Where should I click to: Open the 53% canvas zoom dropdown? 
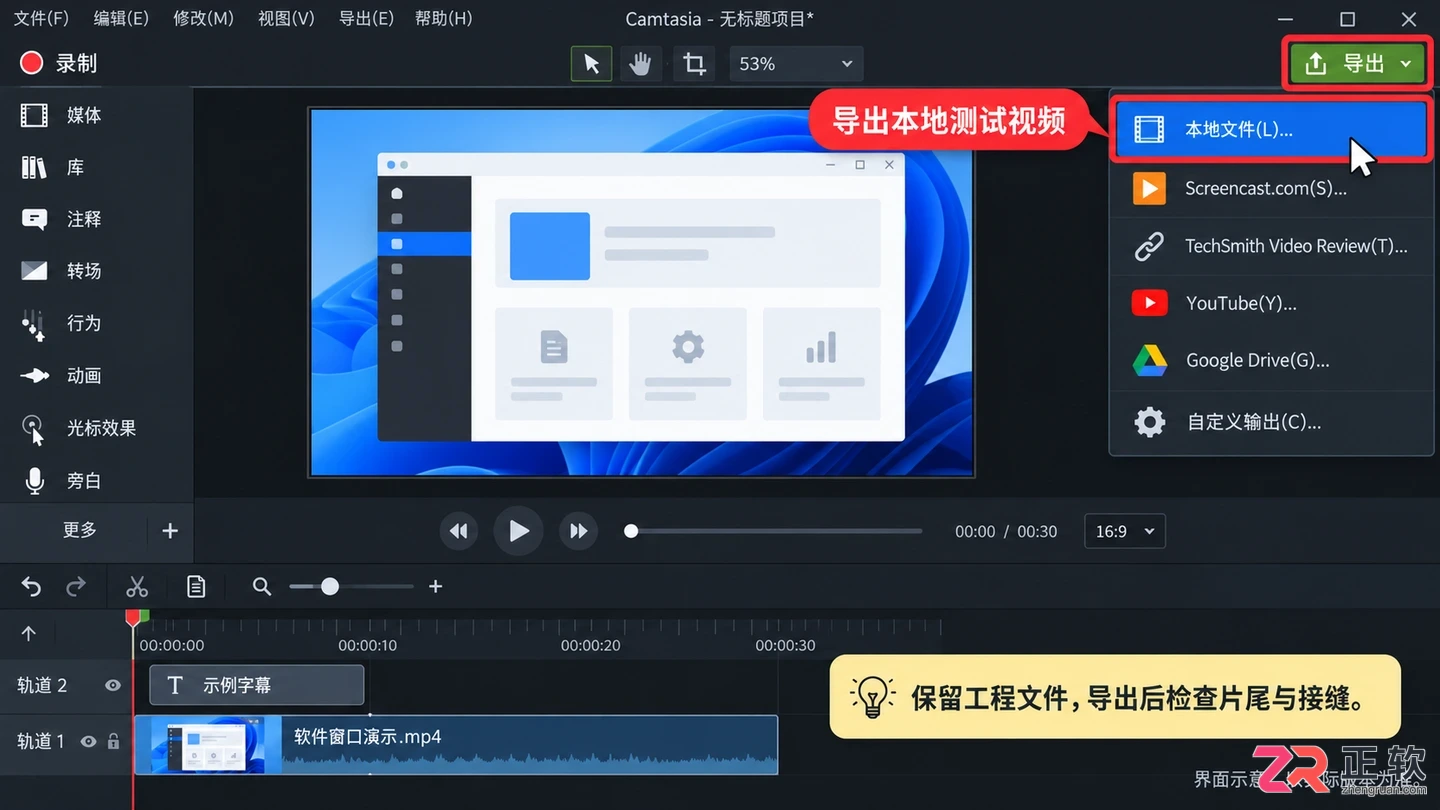pyautogui.click(x=796, y=64)
